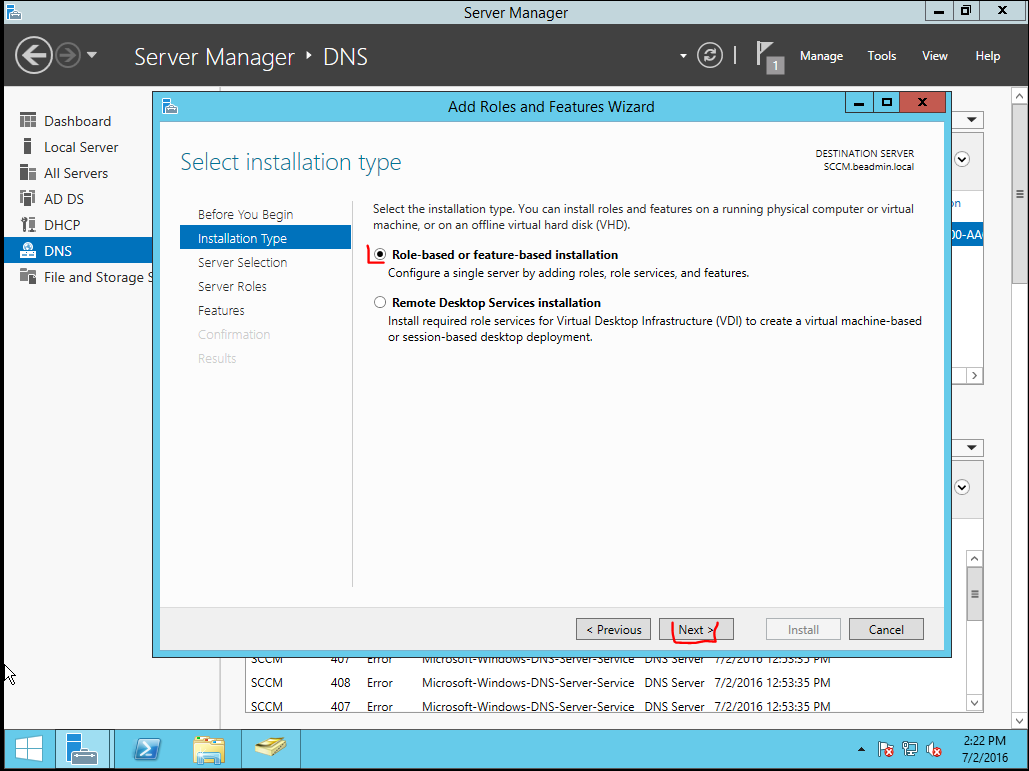This screenshot has height=771, width=1029.
Task: Open the Manage menu
Action: pos(821,56)
